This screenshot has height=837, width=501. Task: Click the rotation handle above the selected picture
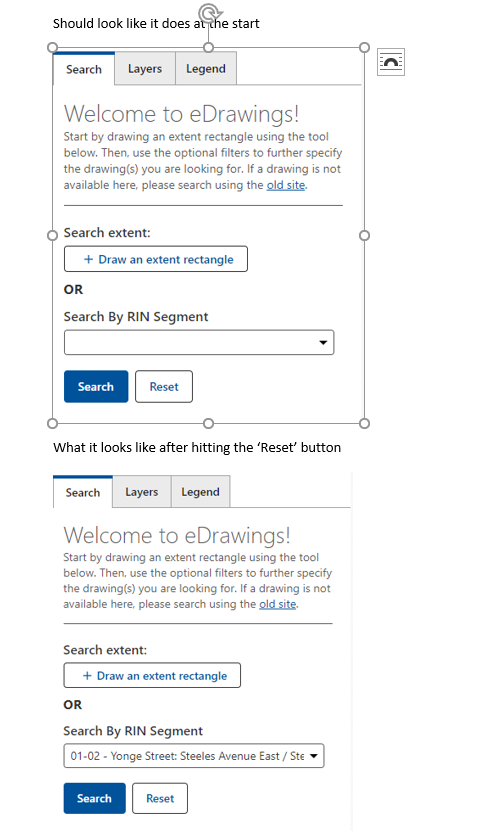(x=209, y=13)
